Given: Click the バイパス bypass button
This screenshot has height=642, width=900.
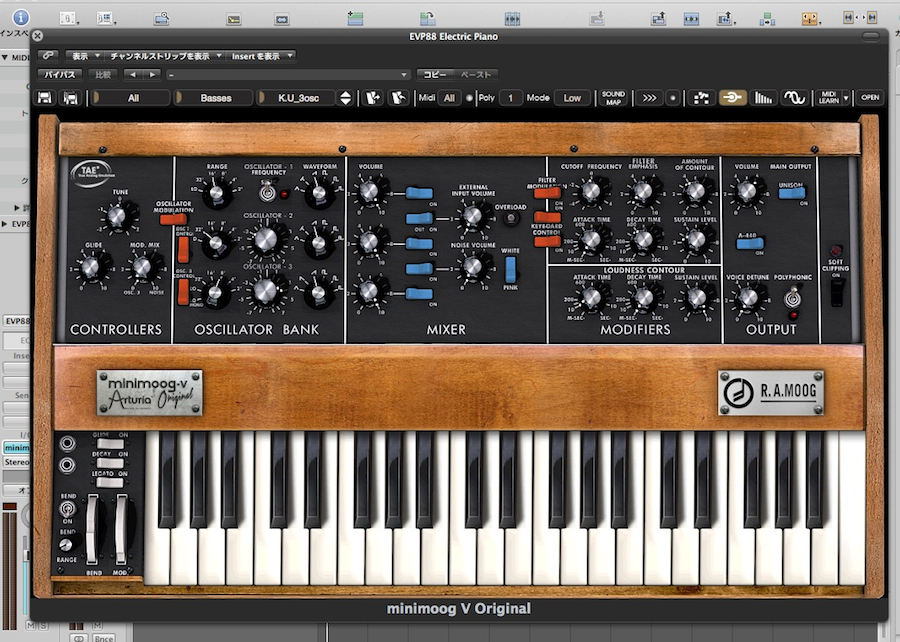Looking at the screenshot, I should [60, 75].
